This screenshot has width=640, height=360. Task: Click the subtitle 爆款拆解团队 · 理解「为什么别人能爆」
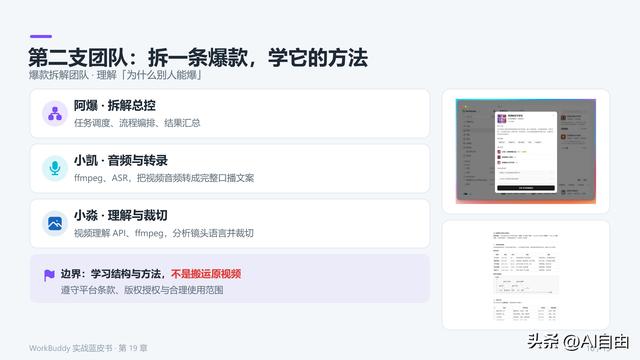pos(116,75)
